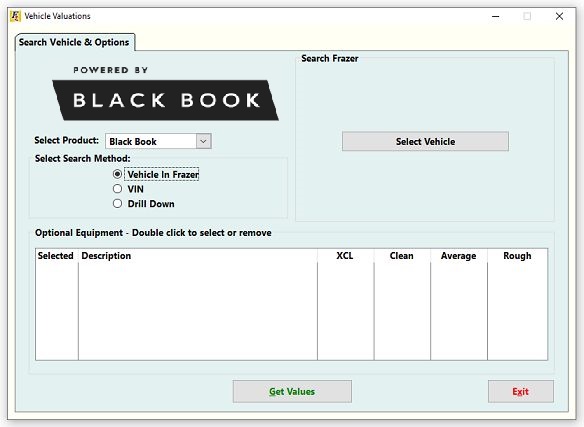Click the XCL column header

[x=345, y=256]
